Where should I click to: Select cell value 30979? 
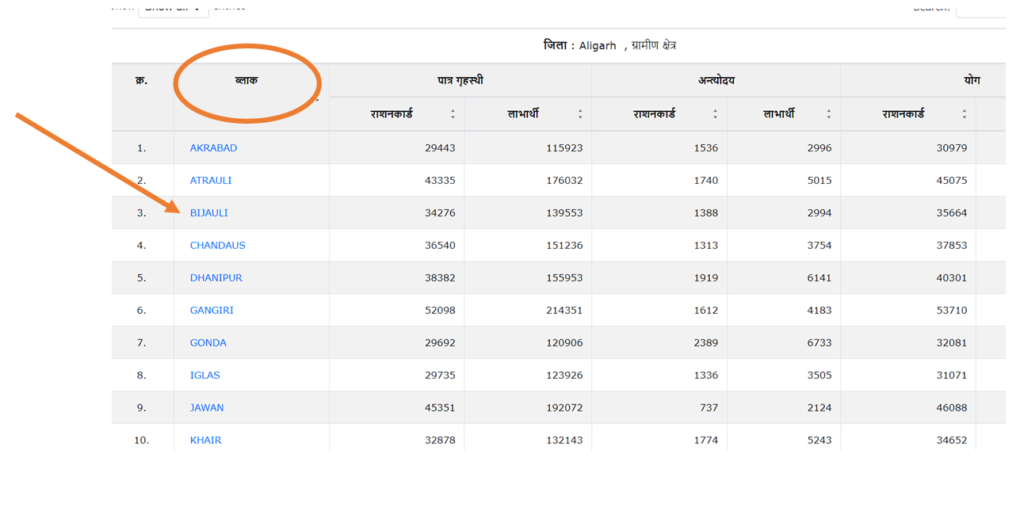tap(952, 148)
